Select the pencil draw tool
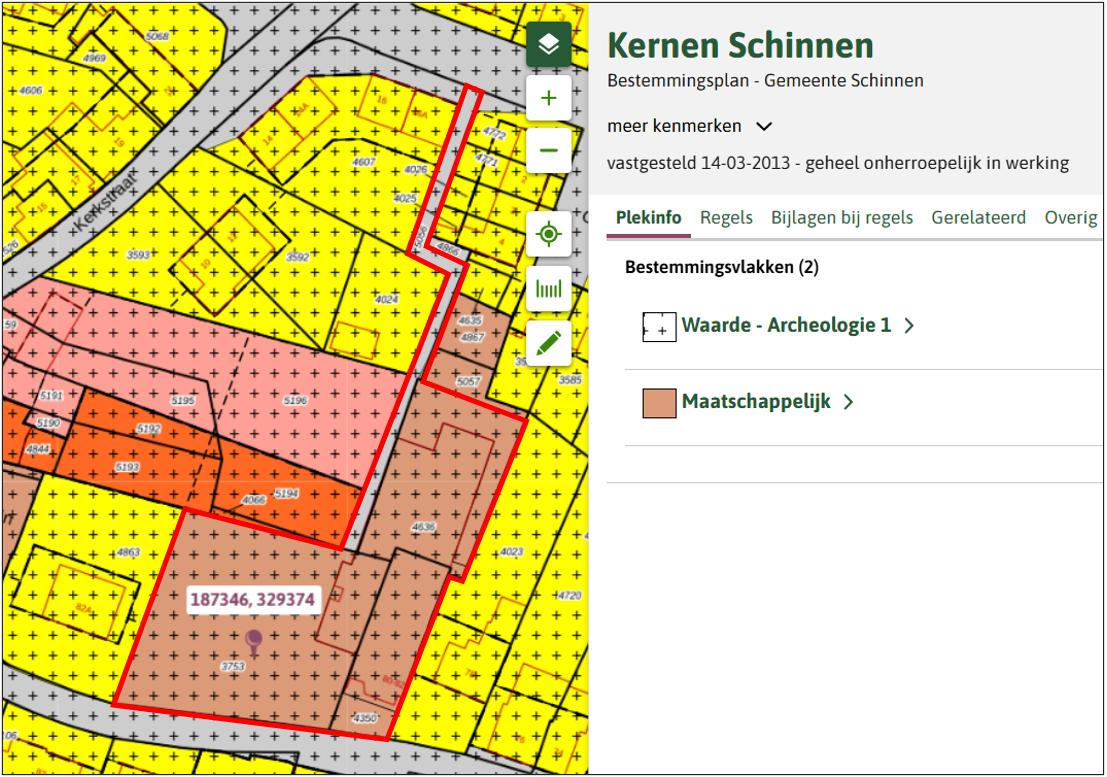1107x777 pixels. point(549,343)
